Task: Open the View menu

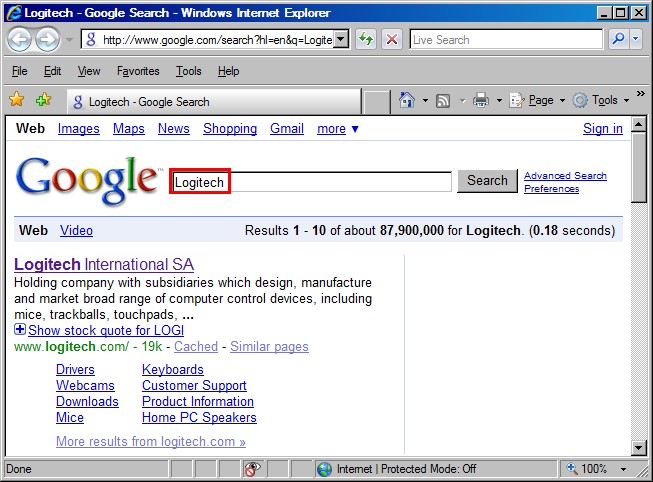Action: coord(89,71)
